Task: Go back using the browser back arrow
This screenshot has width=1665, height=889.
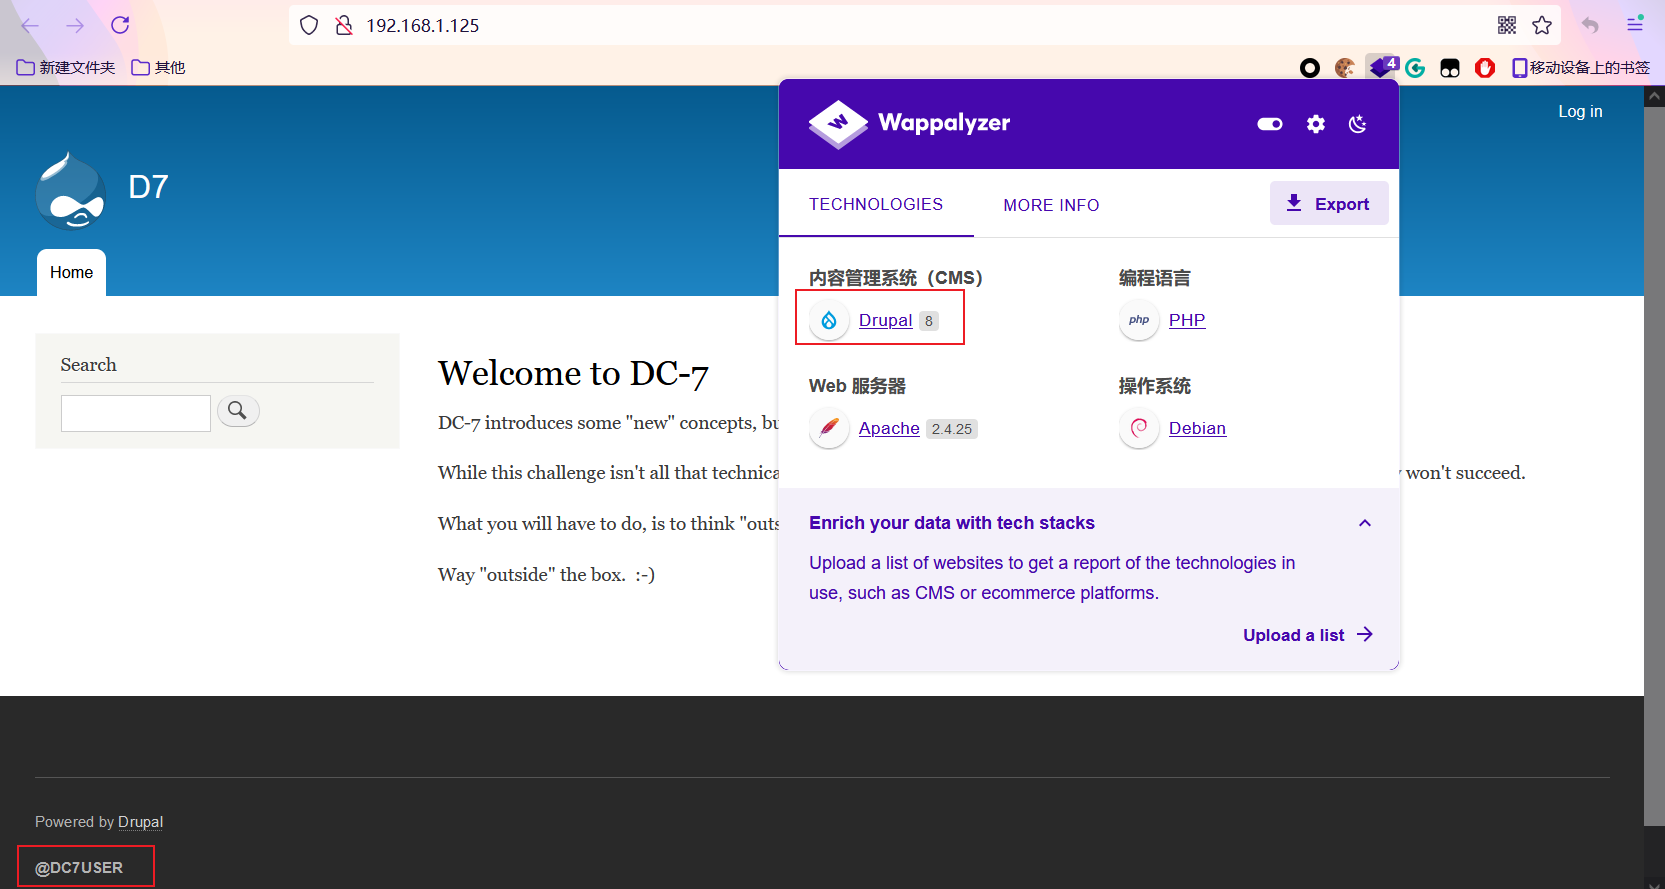Action: pyautogui.click(x=30, y=26)
